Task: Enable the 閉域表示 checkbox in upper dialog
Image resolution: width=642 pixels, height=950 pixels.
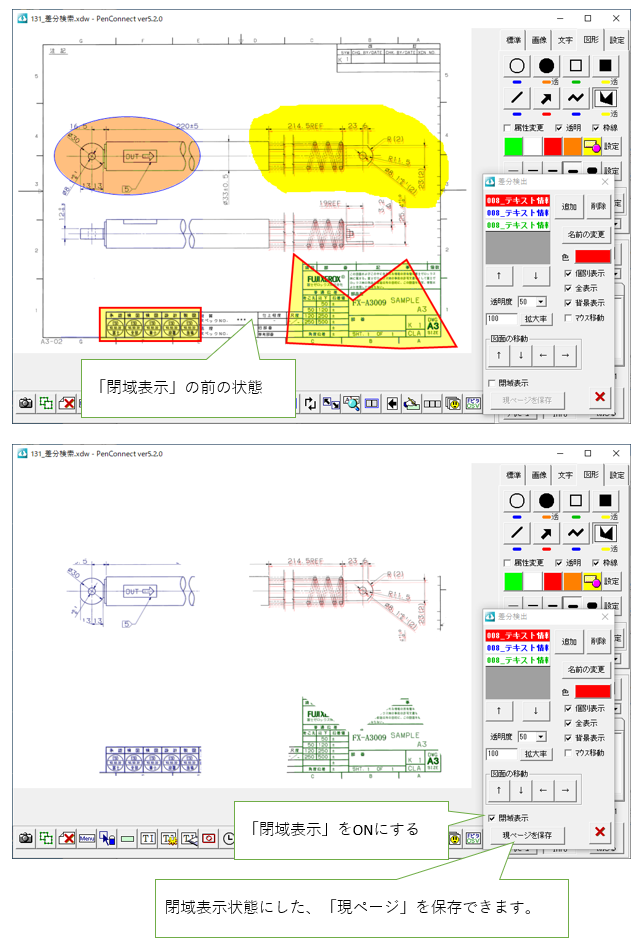Action: [x=491, y=382]
